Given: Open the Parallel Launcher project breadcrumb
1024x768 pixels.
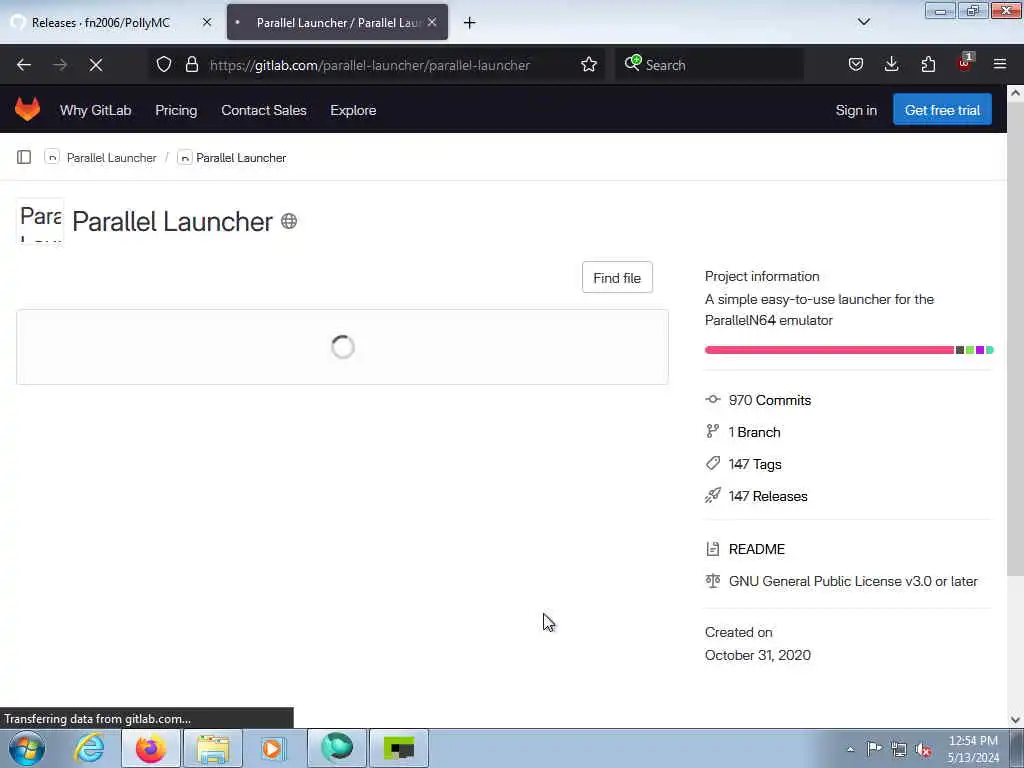Looking at the screenshot, I should tap(241, 158).
